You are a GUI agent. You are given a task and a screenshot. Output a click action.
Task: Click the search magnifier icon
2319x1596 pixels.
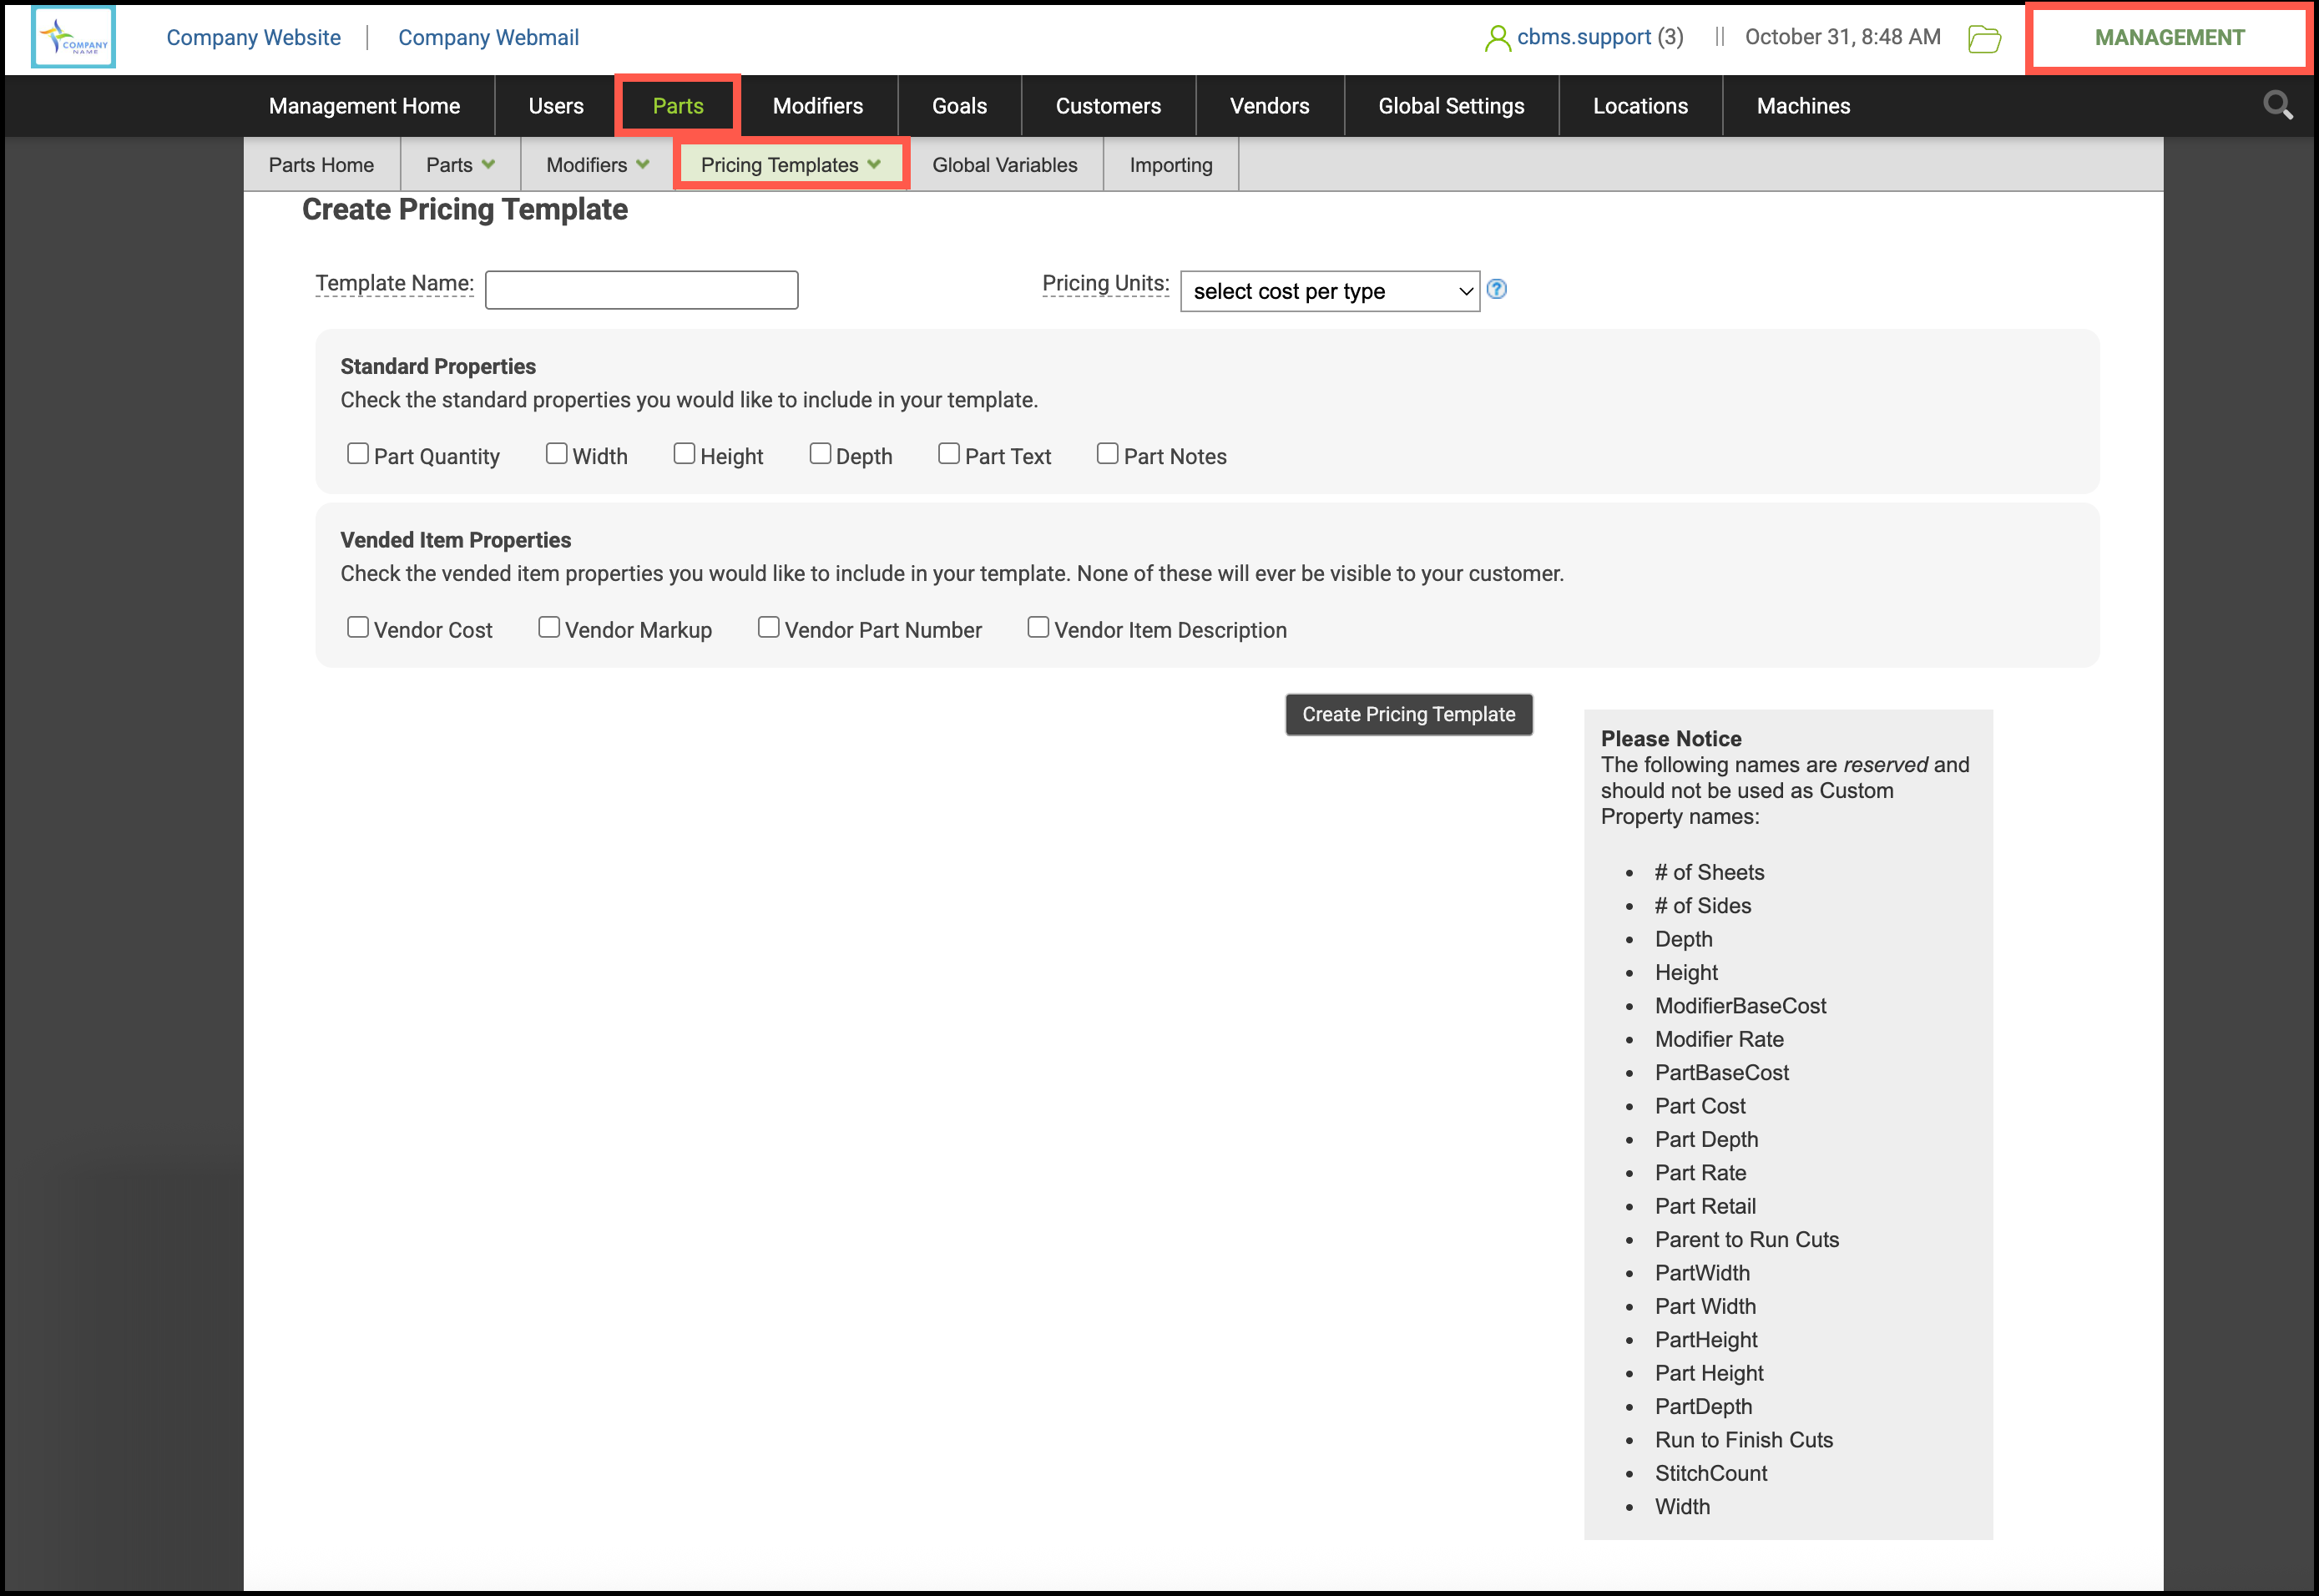point(2277,105)
